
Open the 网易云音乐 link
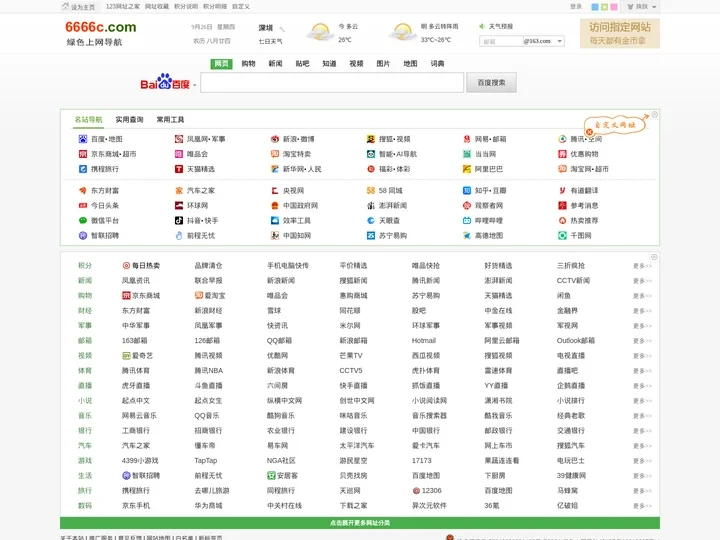pyautogui.click(x=139, y=416)
